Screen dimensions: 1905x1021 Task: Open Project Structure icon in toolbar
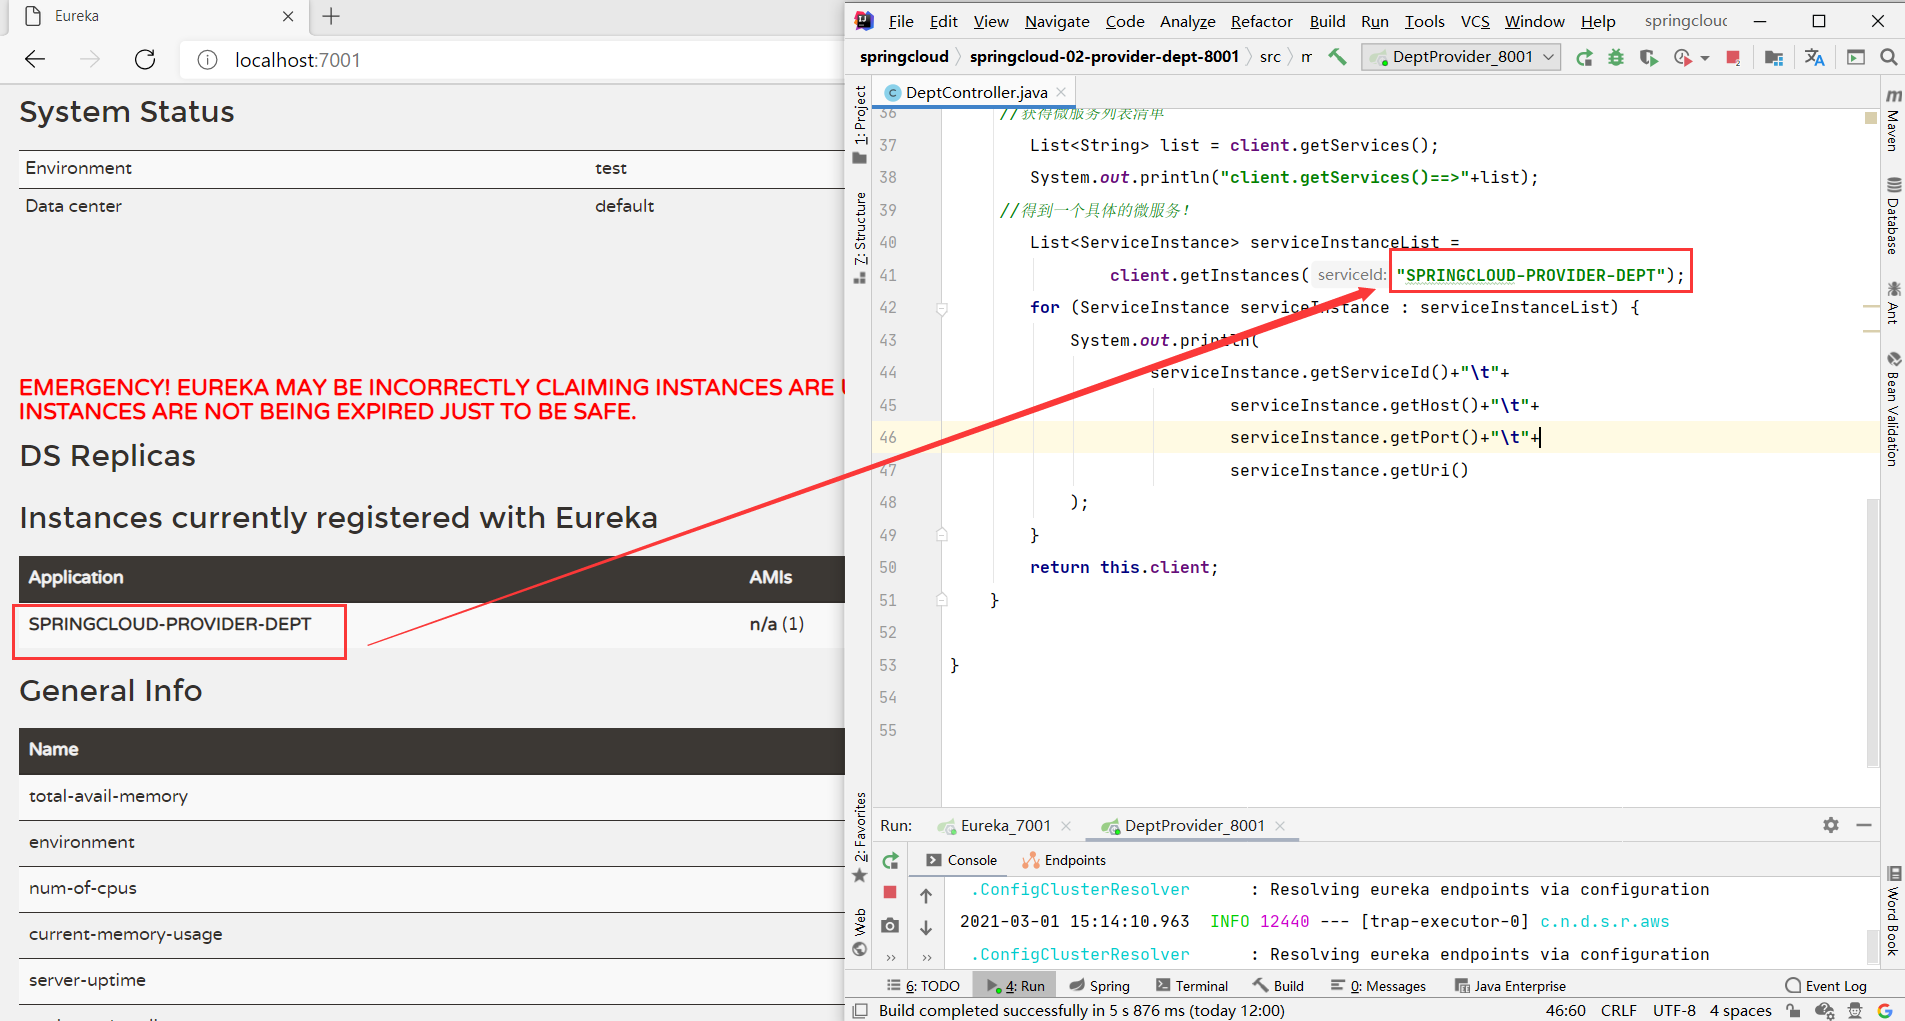pyautogui.click(x=1774, y=58)
